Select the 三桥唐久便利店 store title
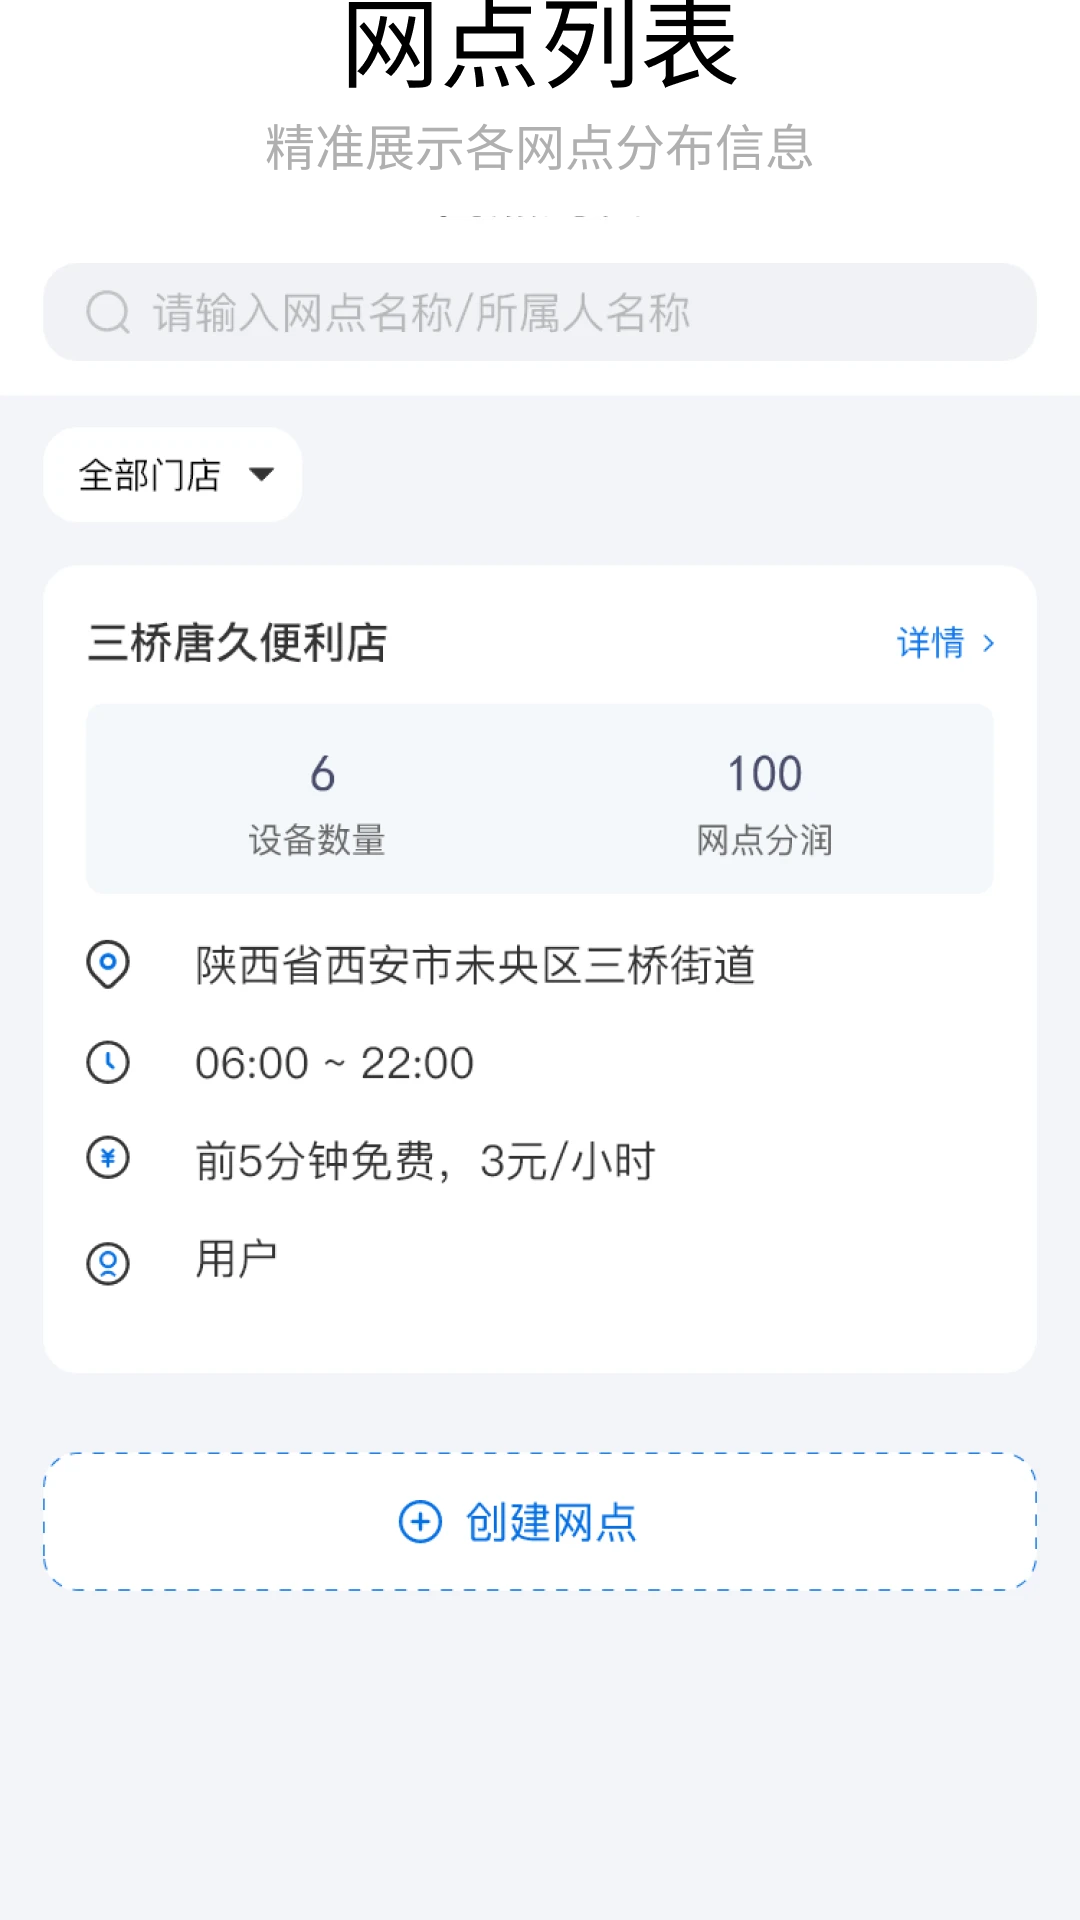Screen dimensions: 1080x1920 tap(238, 643)
